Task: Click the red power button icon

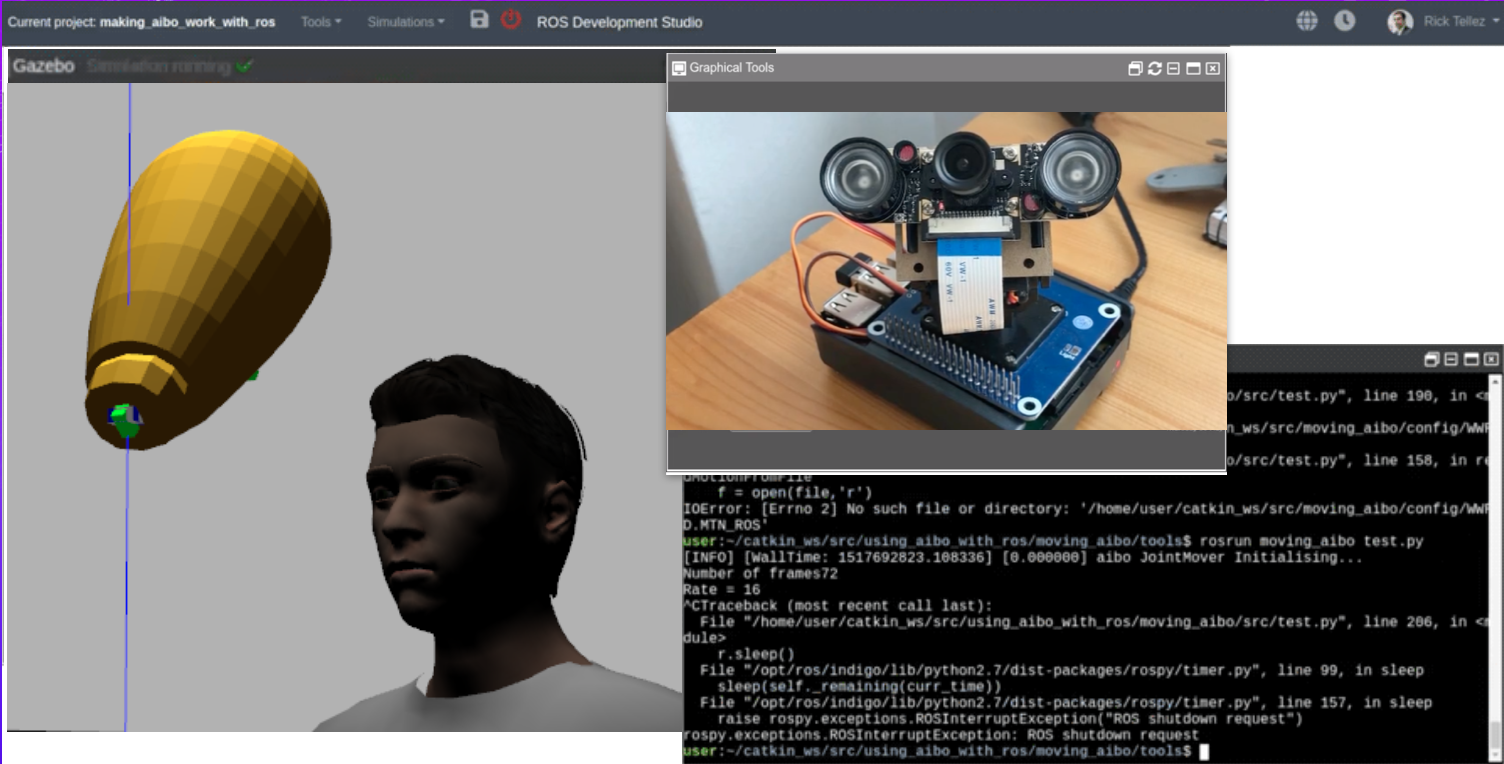Action: [511, 20]
